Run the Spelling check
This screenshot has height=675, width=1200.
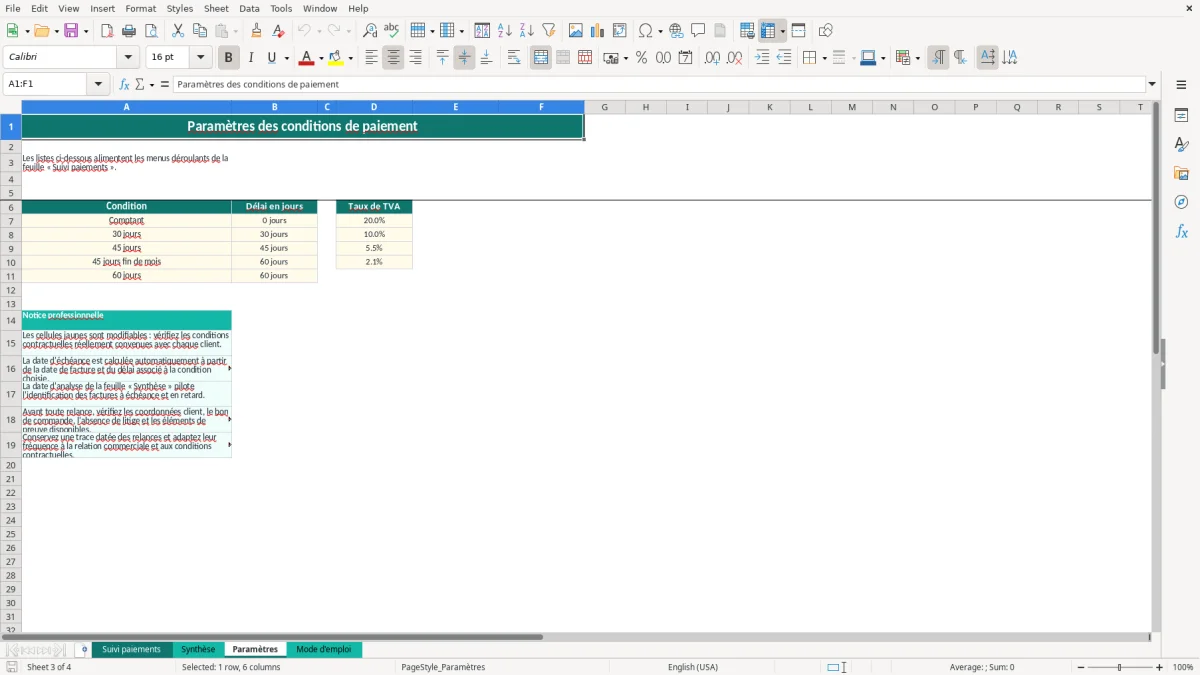392,31
